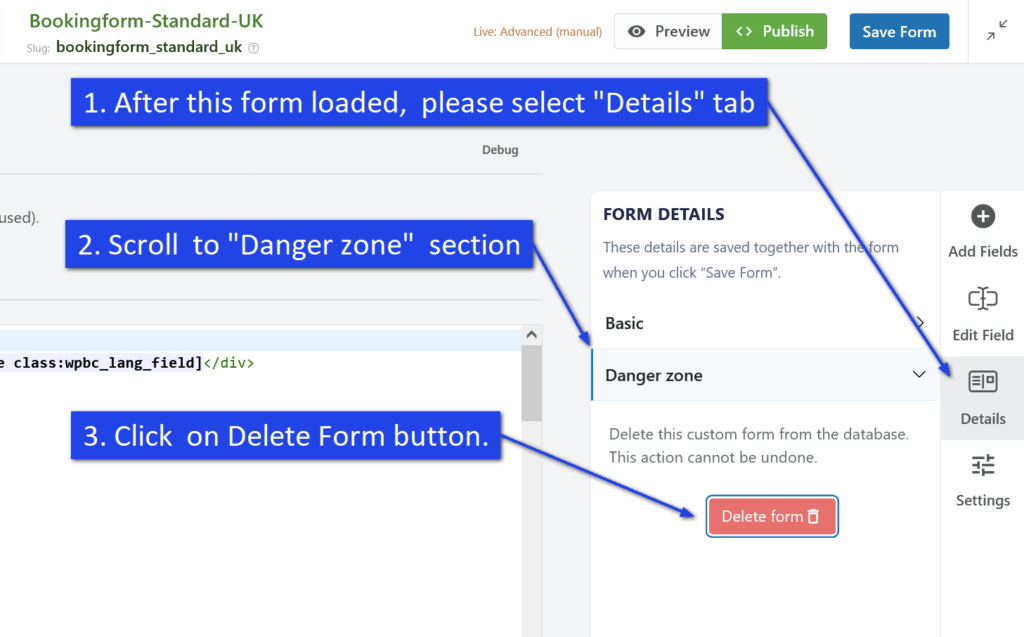Select the Bookingform-Standard-UK title
1024x637 pixels.
(145, 20)
